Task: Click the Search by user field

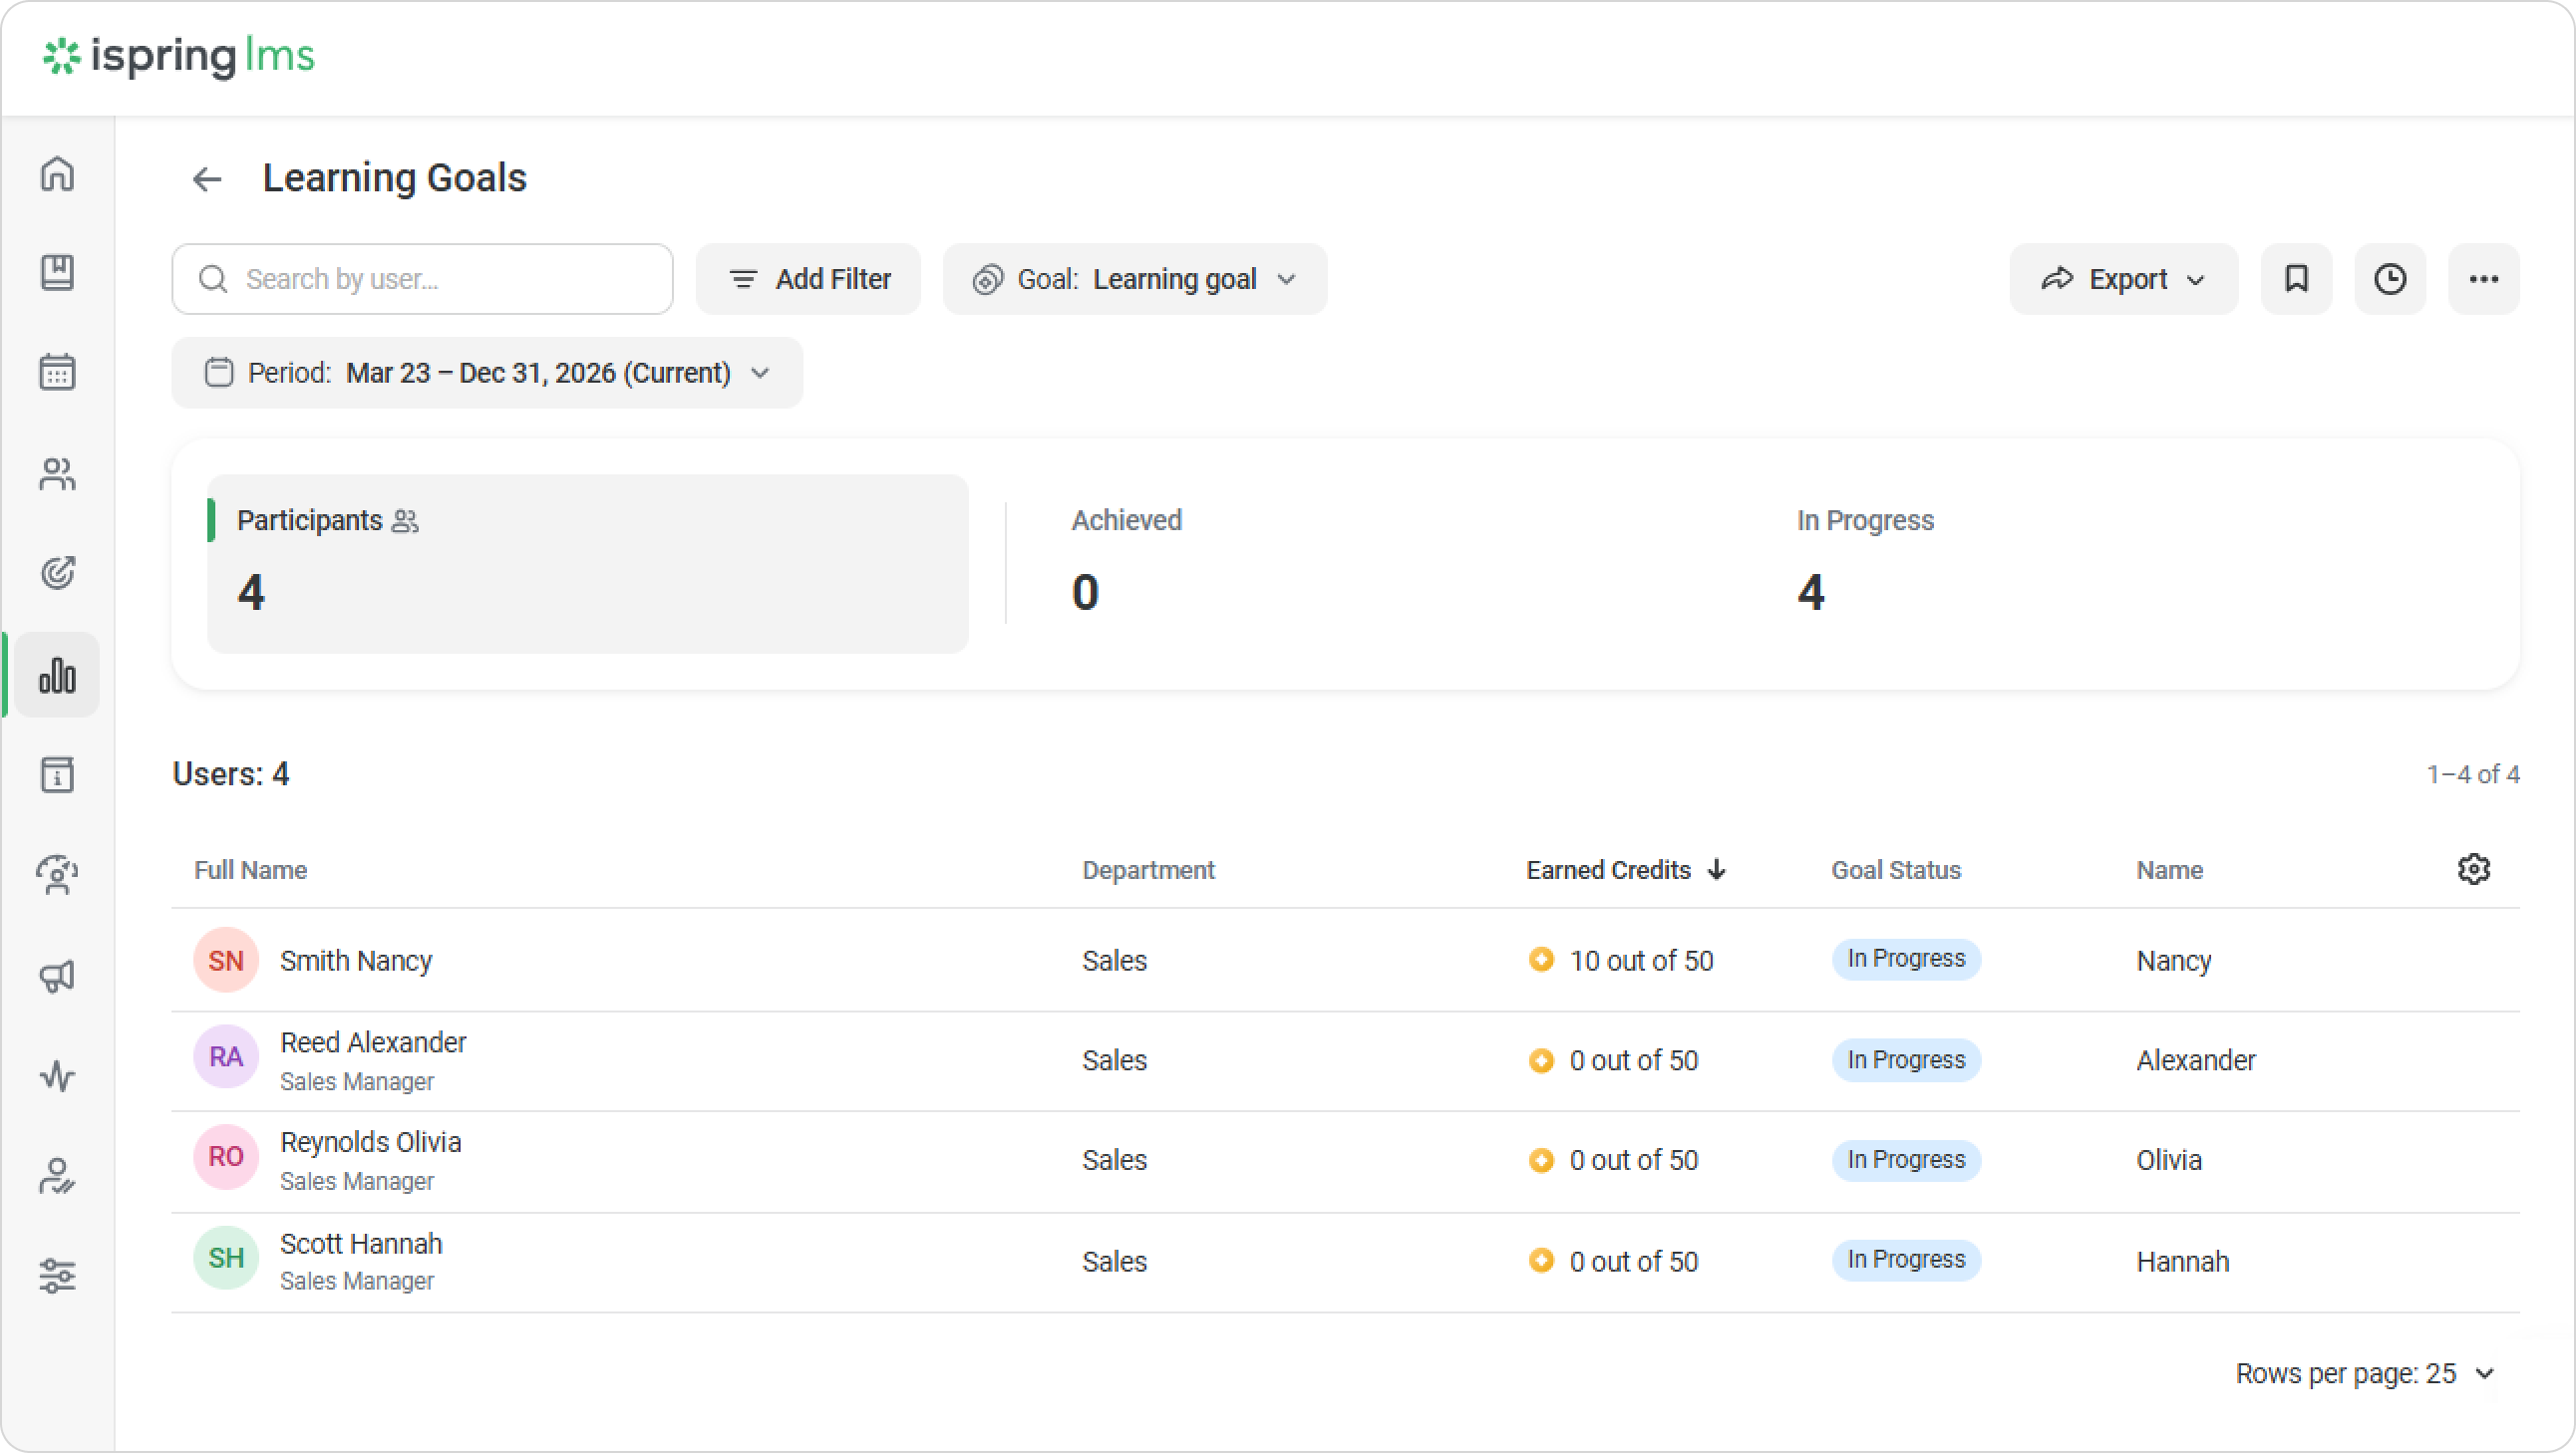Action: 422,279
